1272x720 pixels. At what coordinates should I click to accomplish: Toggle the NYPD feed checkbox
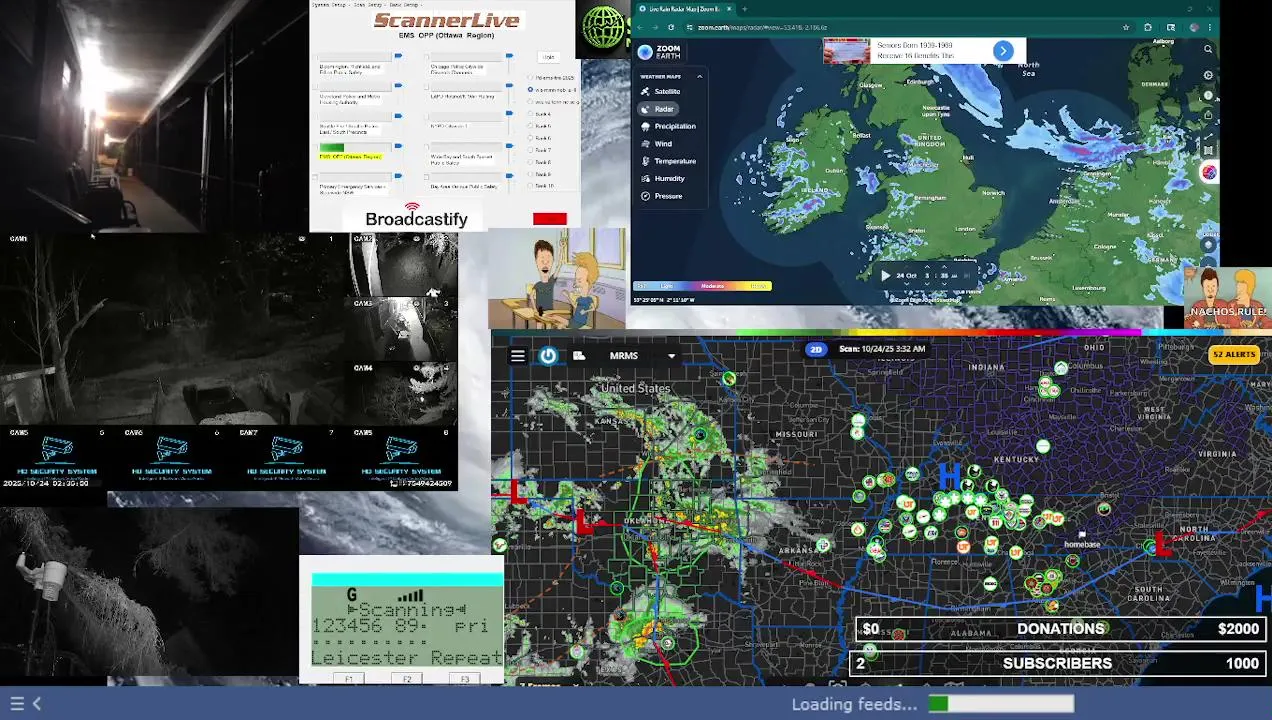[427, 117]
